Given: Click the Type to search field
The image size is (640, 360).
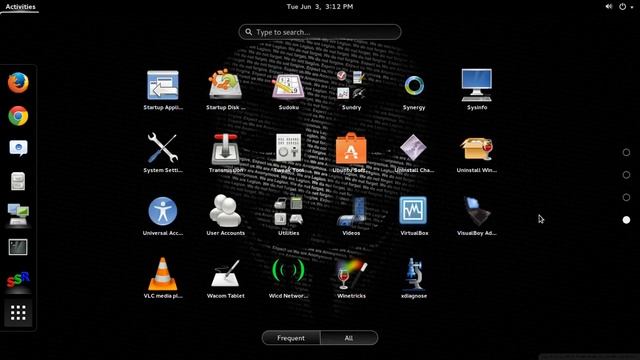Looking at the screenshot, I should pyautogui.click(x=320, y=32).
